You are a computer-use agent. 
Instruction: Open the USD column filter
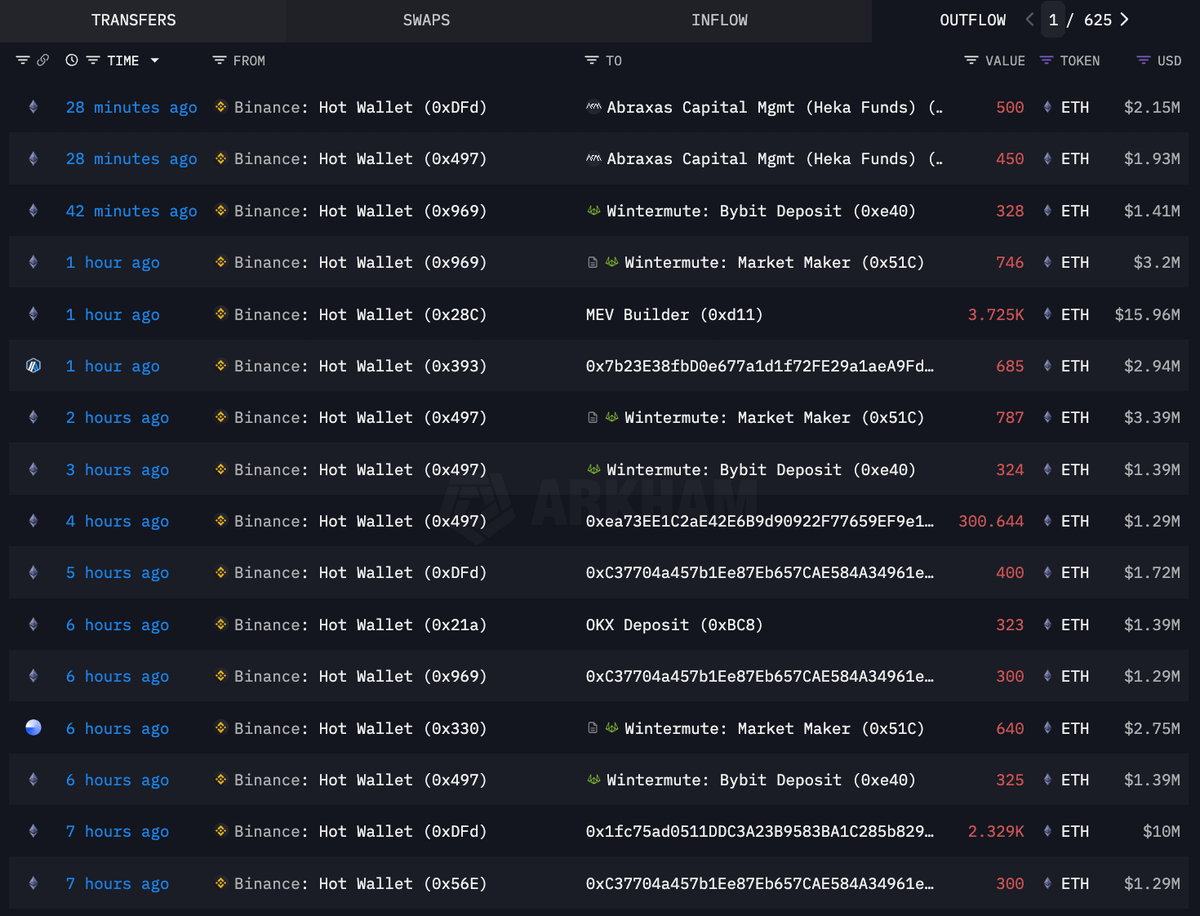1143,61
